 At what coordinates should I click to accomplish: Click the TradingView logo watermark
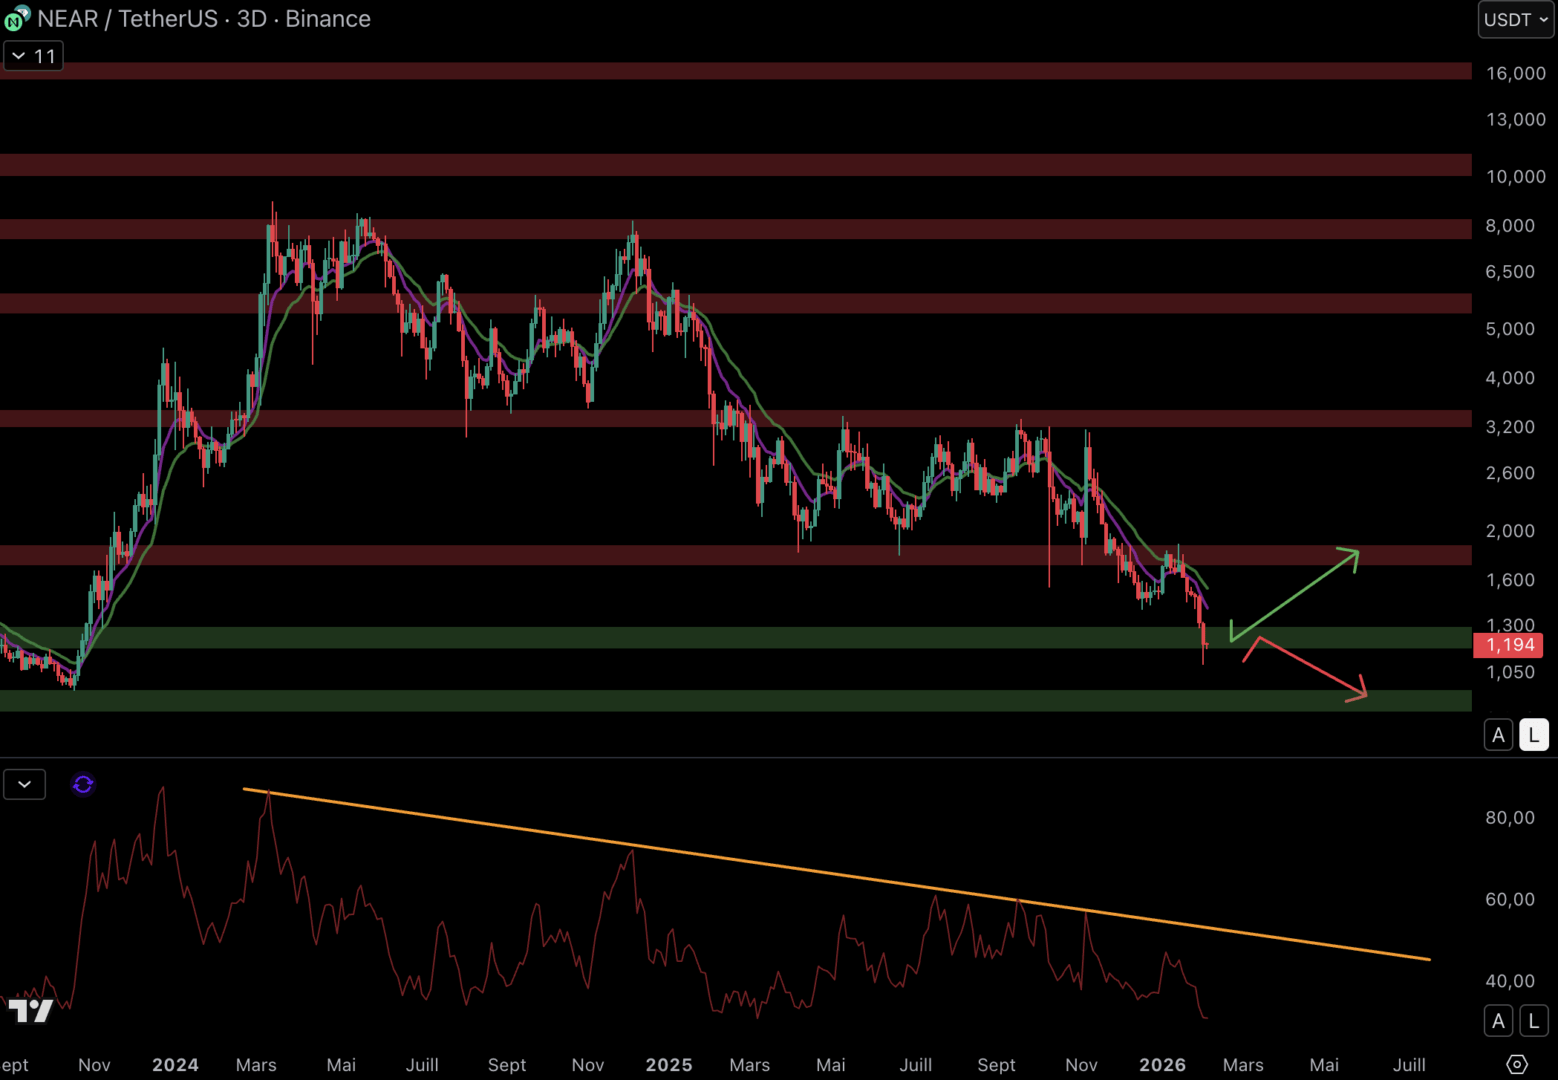[30, 1011]
